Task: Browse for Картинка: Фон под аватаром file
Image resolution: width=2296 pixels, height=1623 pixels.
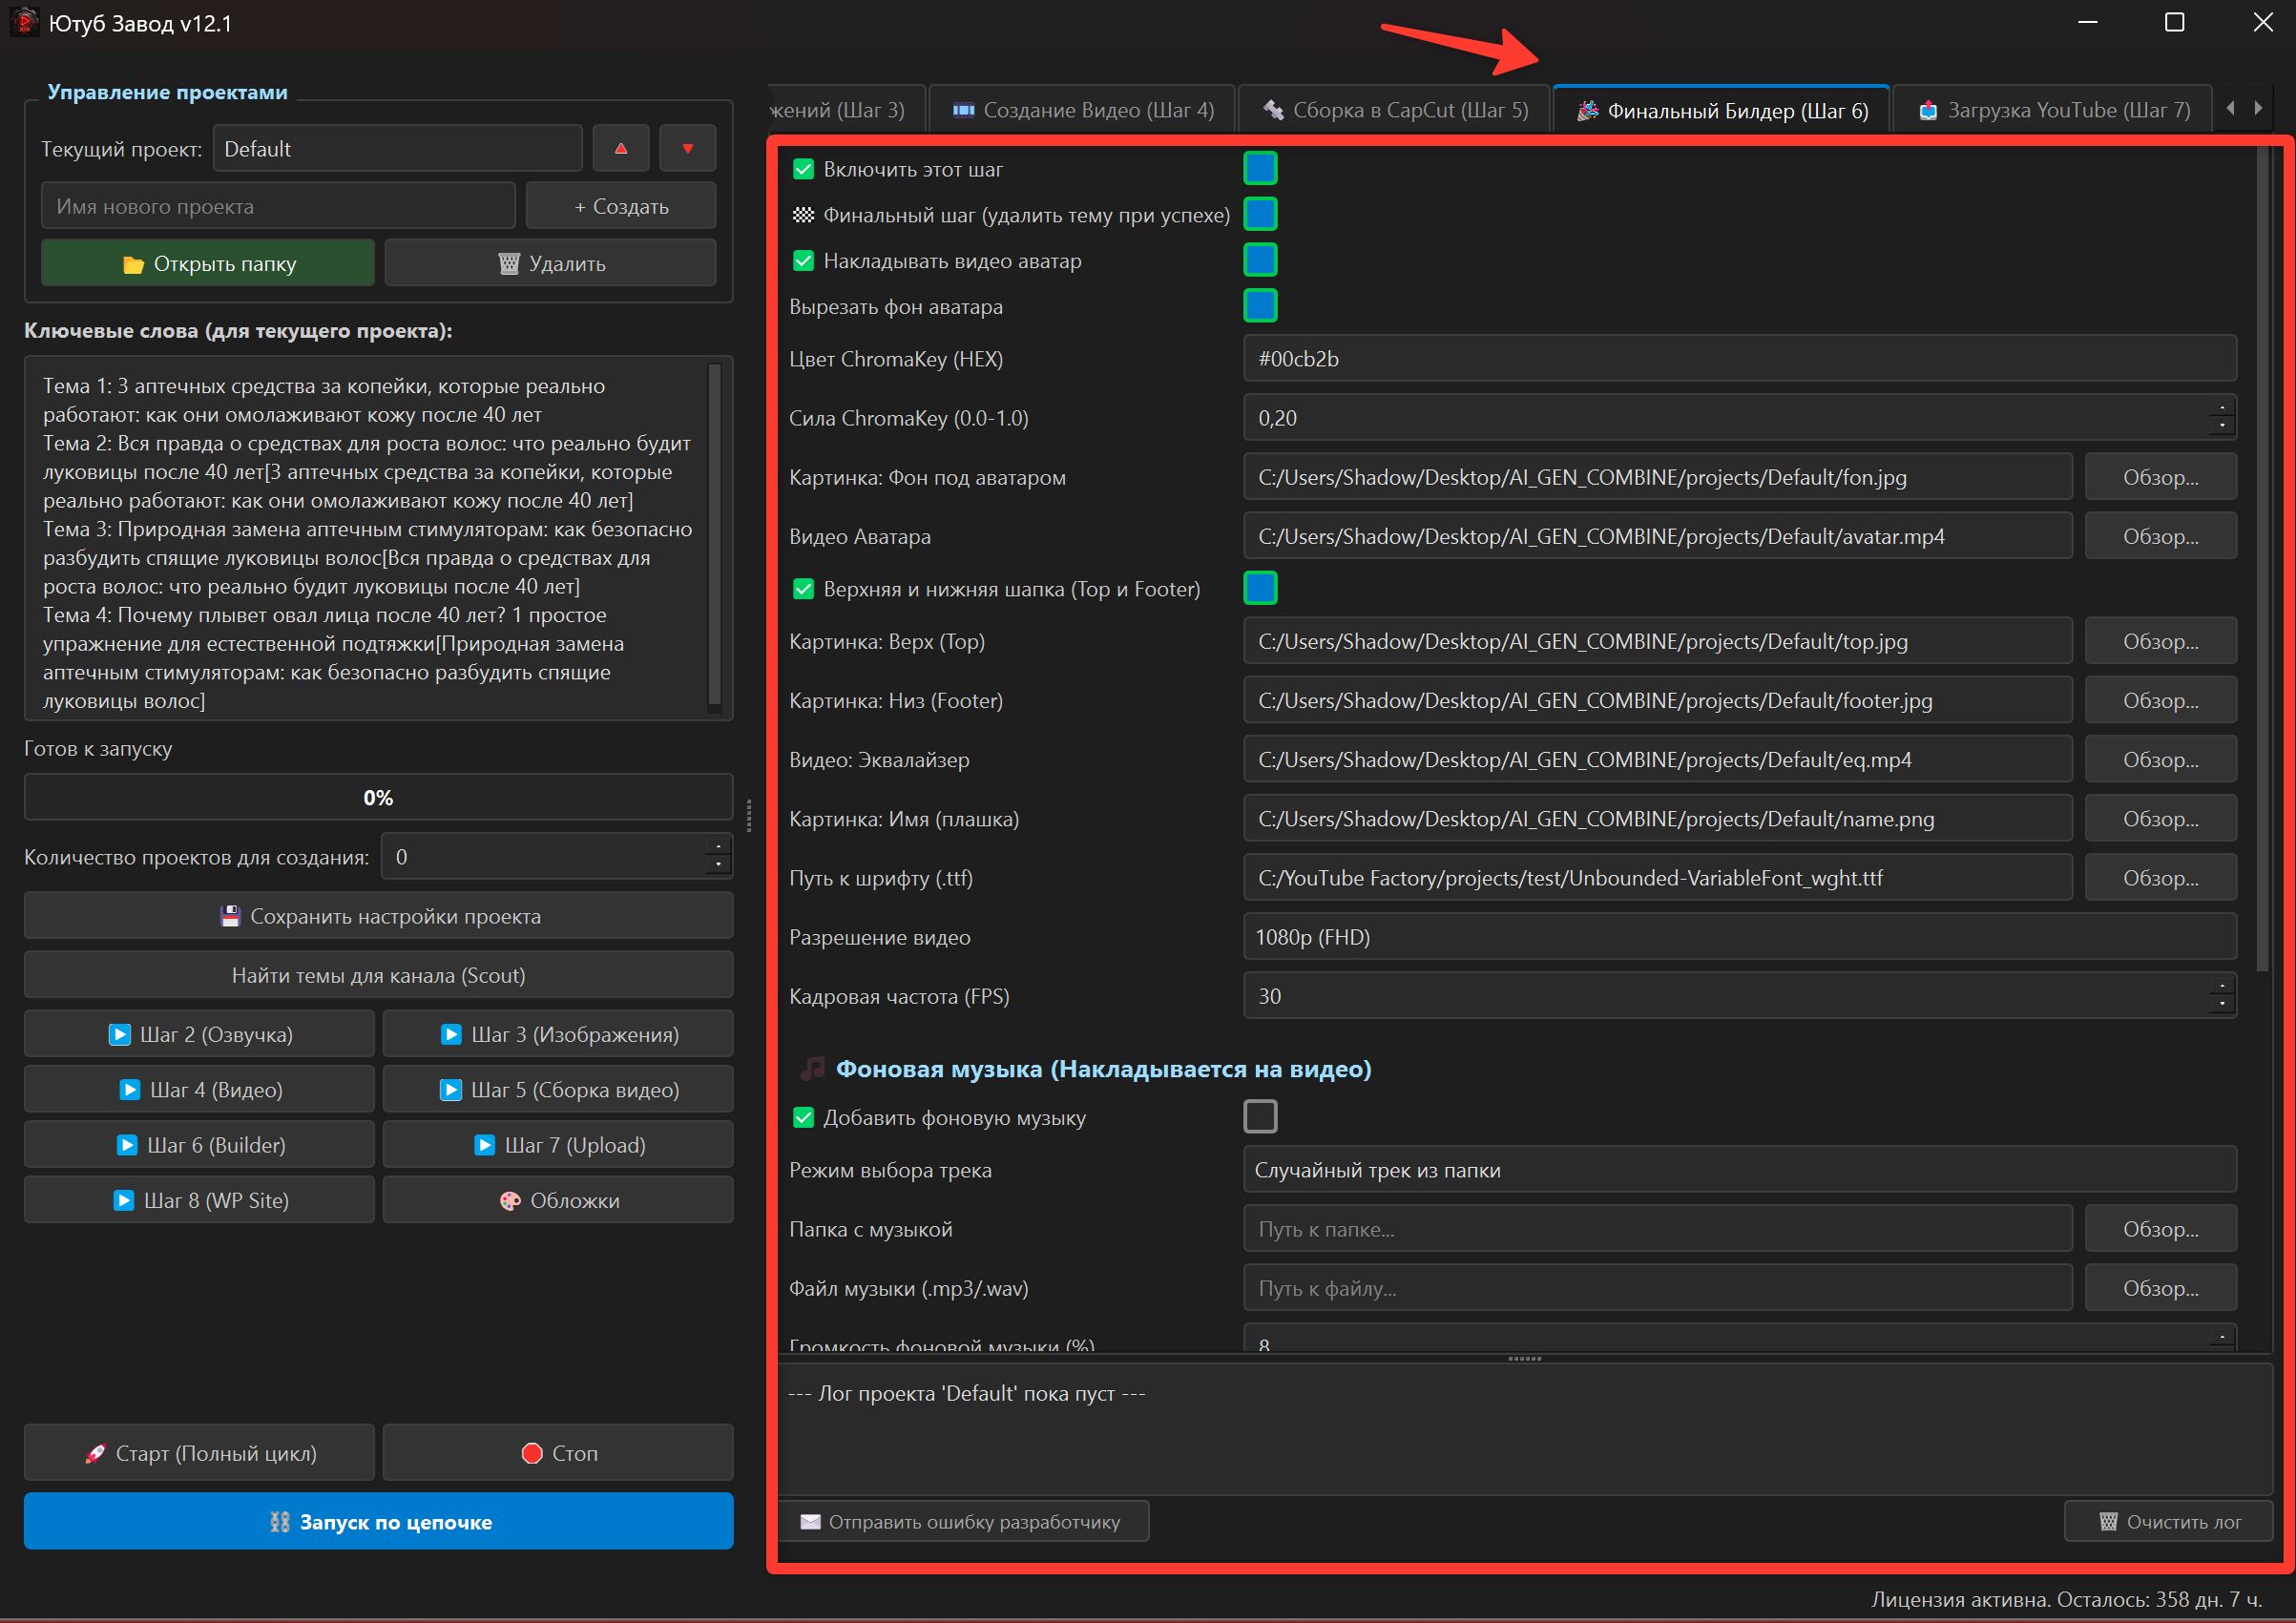Action: (2160, 477)
